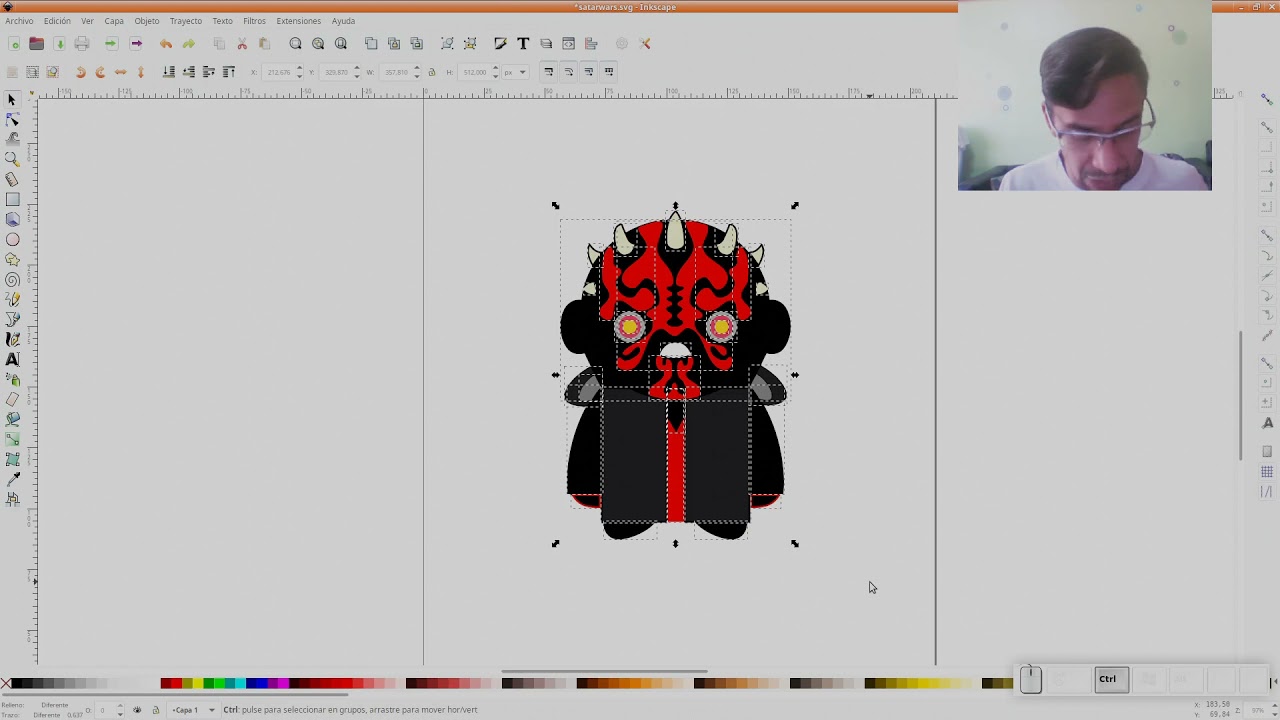
Task: Open the Trayecto menu
Action: pos(185,21)
